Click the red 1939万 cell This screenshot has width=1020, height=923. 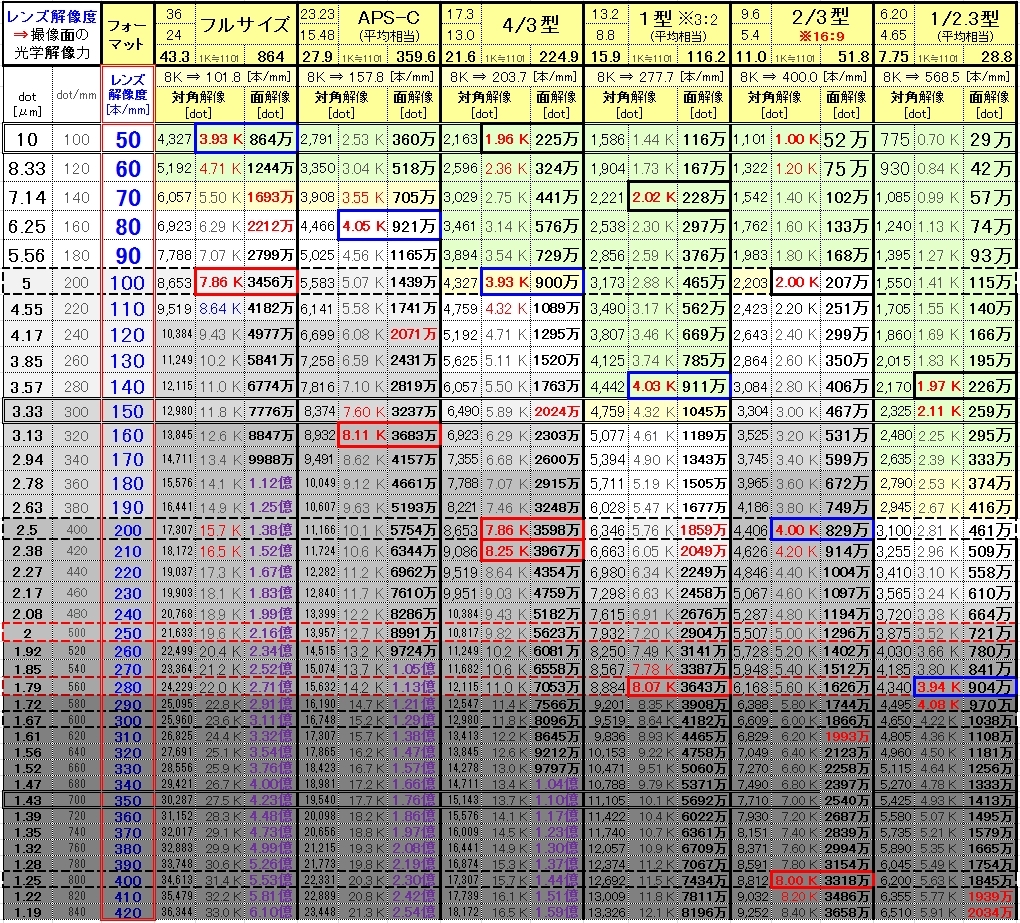(x=989, y=896)
